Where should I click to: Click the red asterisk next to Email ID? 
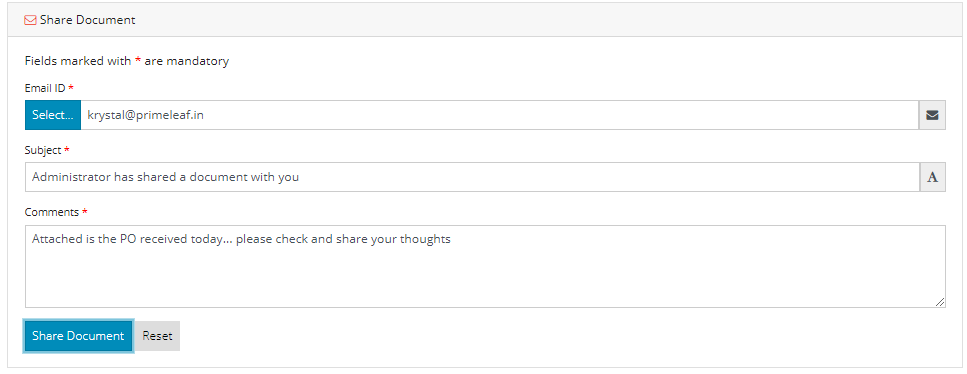pyautogui.click(x=71, y=88)
